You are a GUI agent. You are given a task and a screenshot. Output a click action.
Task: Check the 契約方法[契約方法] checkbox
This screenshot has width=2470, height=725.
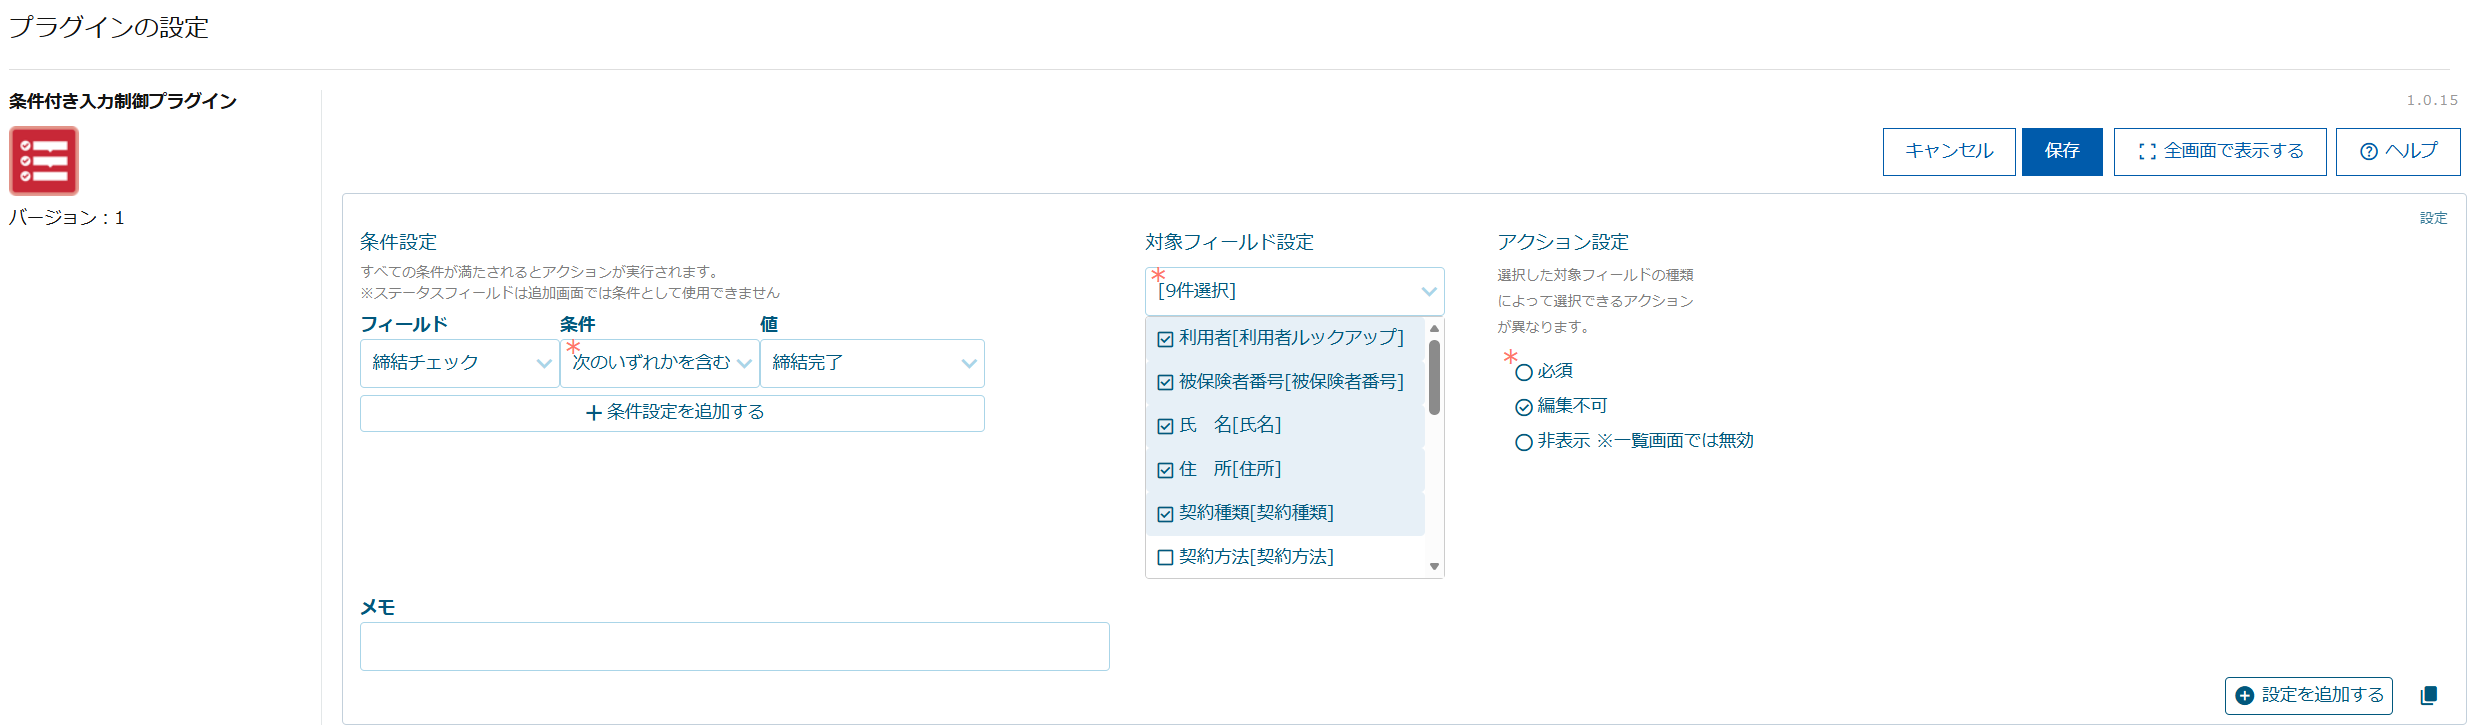pyautogui.click(x=1165, y=558)
